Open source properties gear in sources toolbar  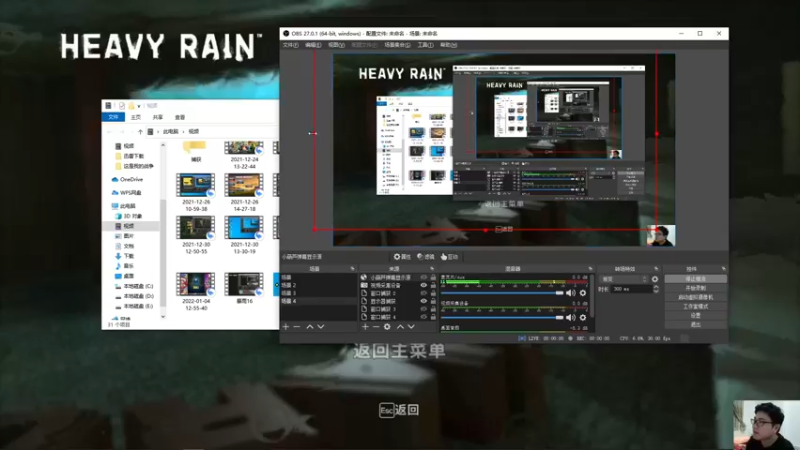tap(387, 327)
